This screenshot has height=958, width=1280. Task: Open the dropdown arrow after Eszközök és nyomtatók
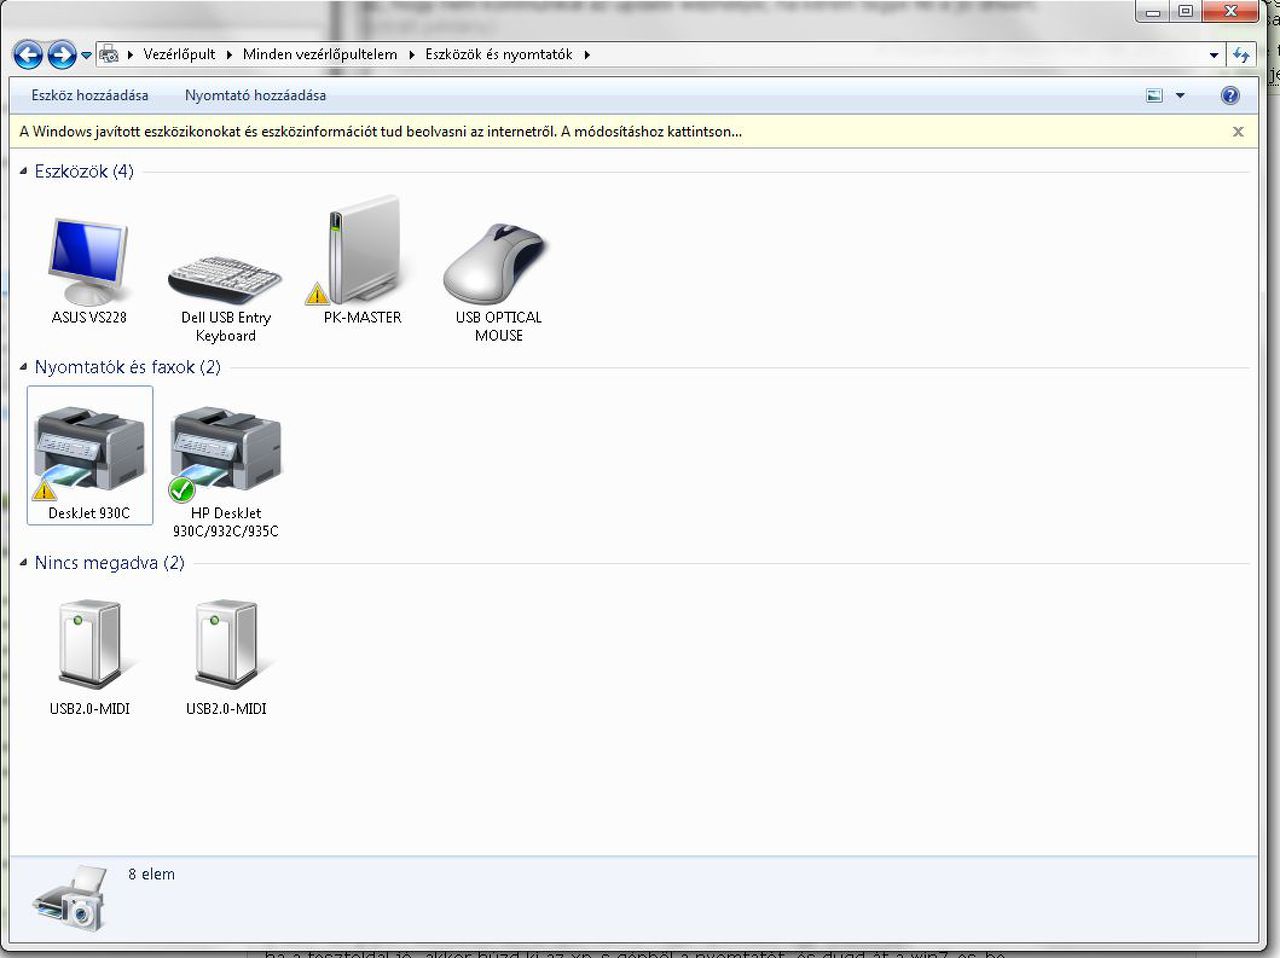(x=587, y=55)
